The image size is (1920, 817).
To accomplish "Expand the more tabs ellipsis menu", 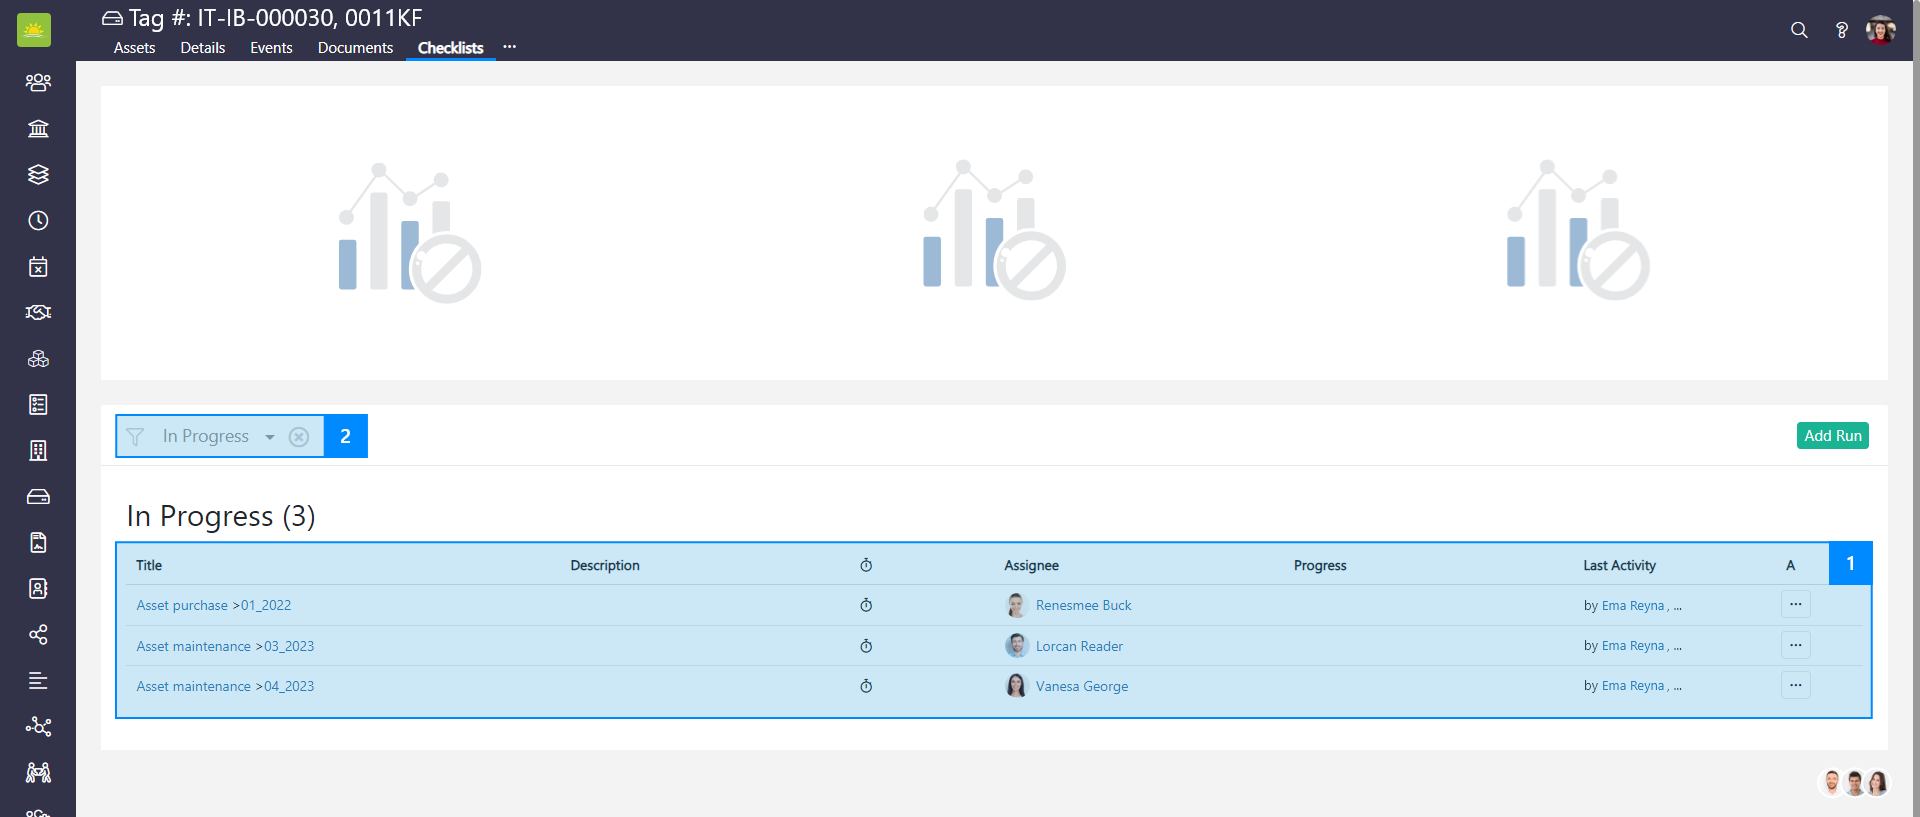I will (509, 47).
